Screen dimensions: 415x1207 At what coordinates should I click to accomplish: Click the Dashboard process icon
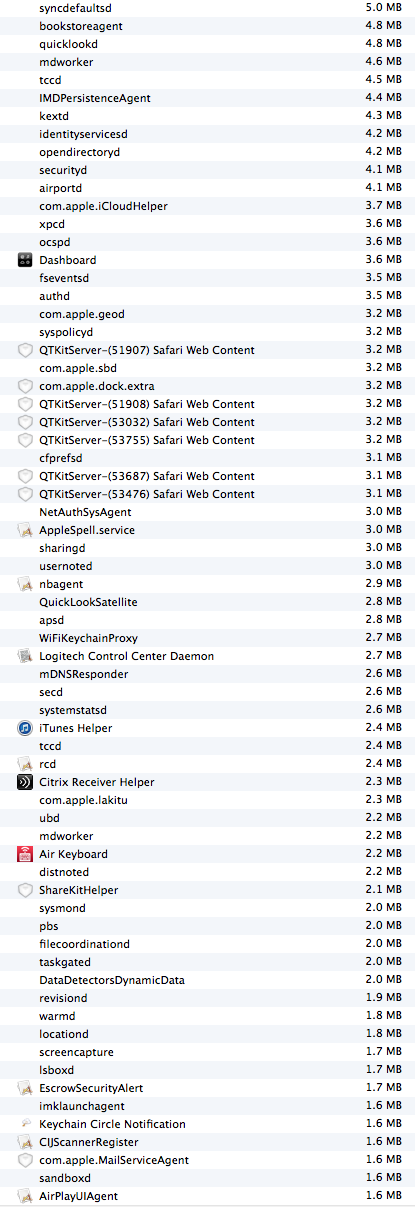[x=26, y=260]
